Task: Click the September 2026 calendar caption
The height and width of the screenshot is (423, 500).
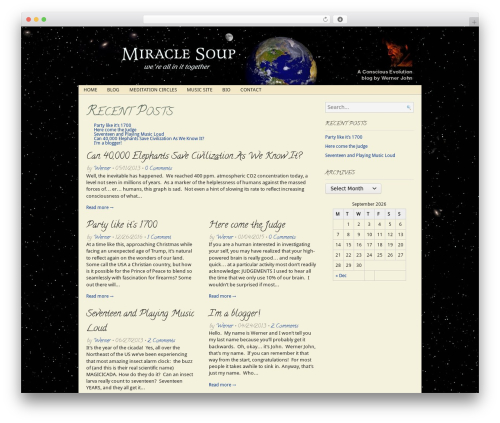Action: point(369,204)
